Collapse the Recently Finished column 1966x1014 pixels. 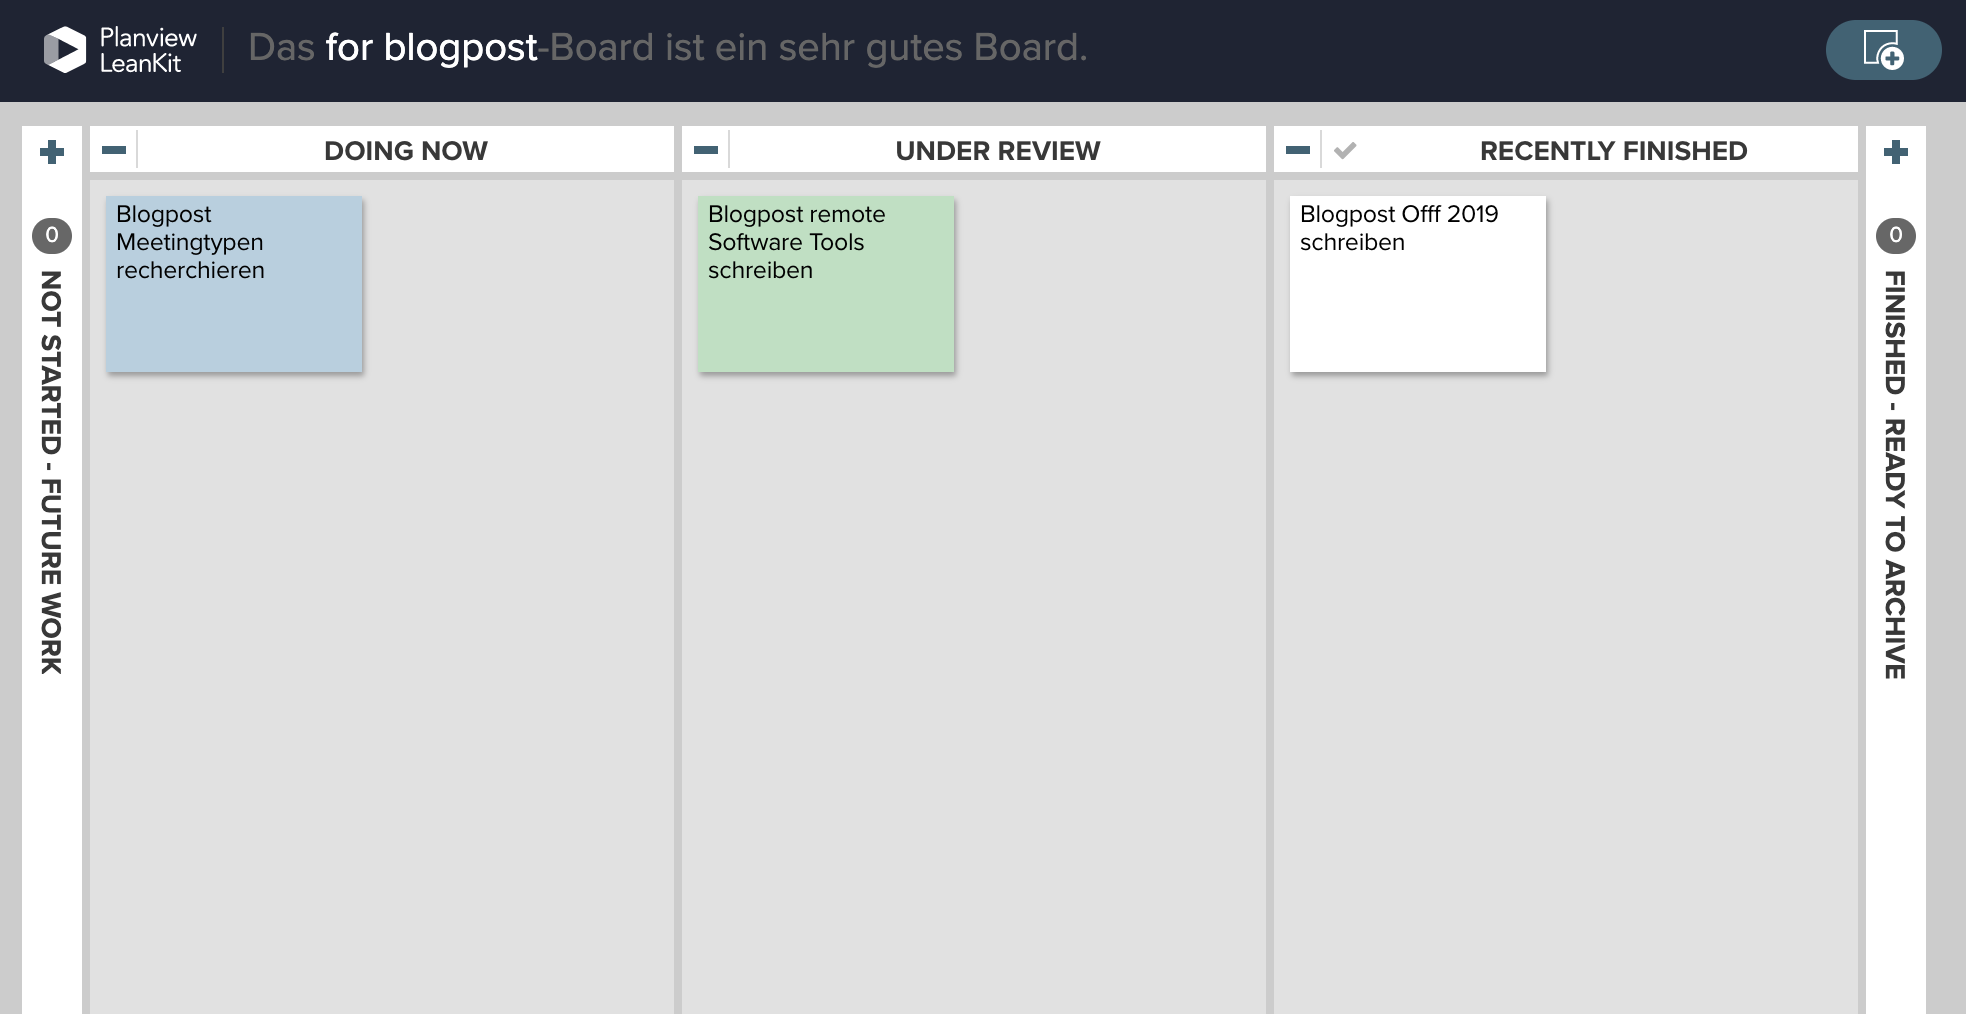click(1297, 148)
